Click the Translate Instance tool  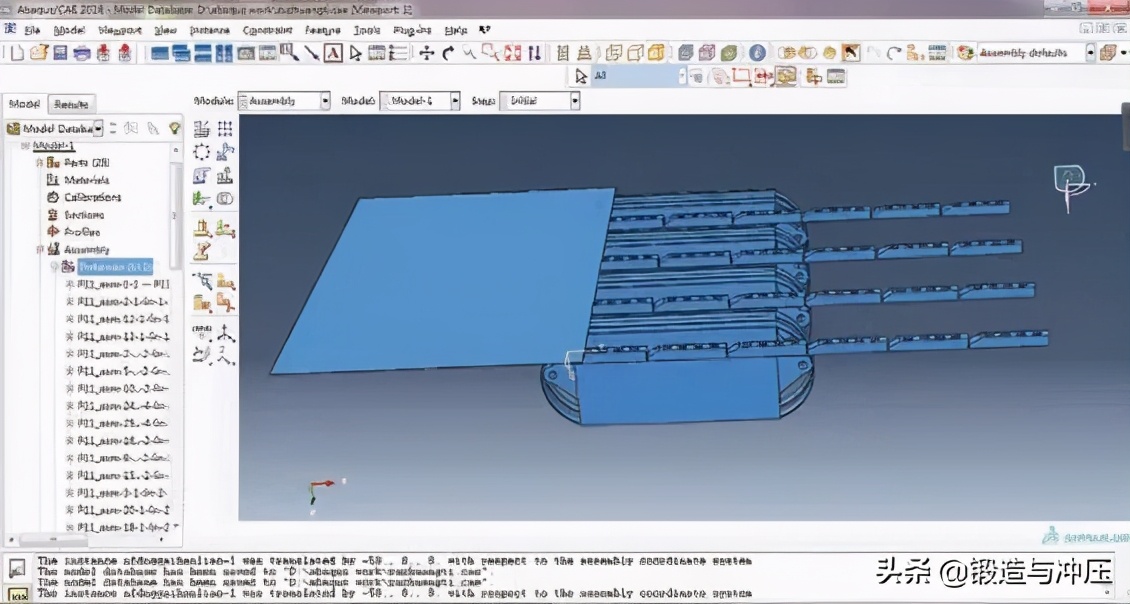[x=225, y=152]
